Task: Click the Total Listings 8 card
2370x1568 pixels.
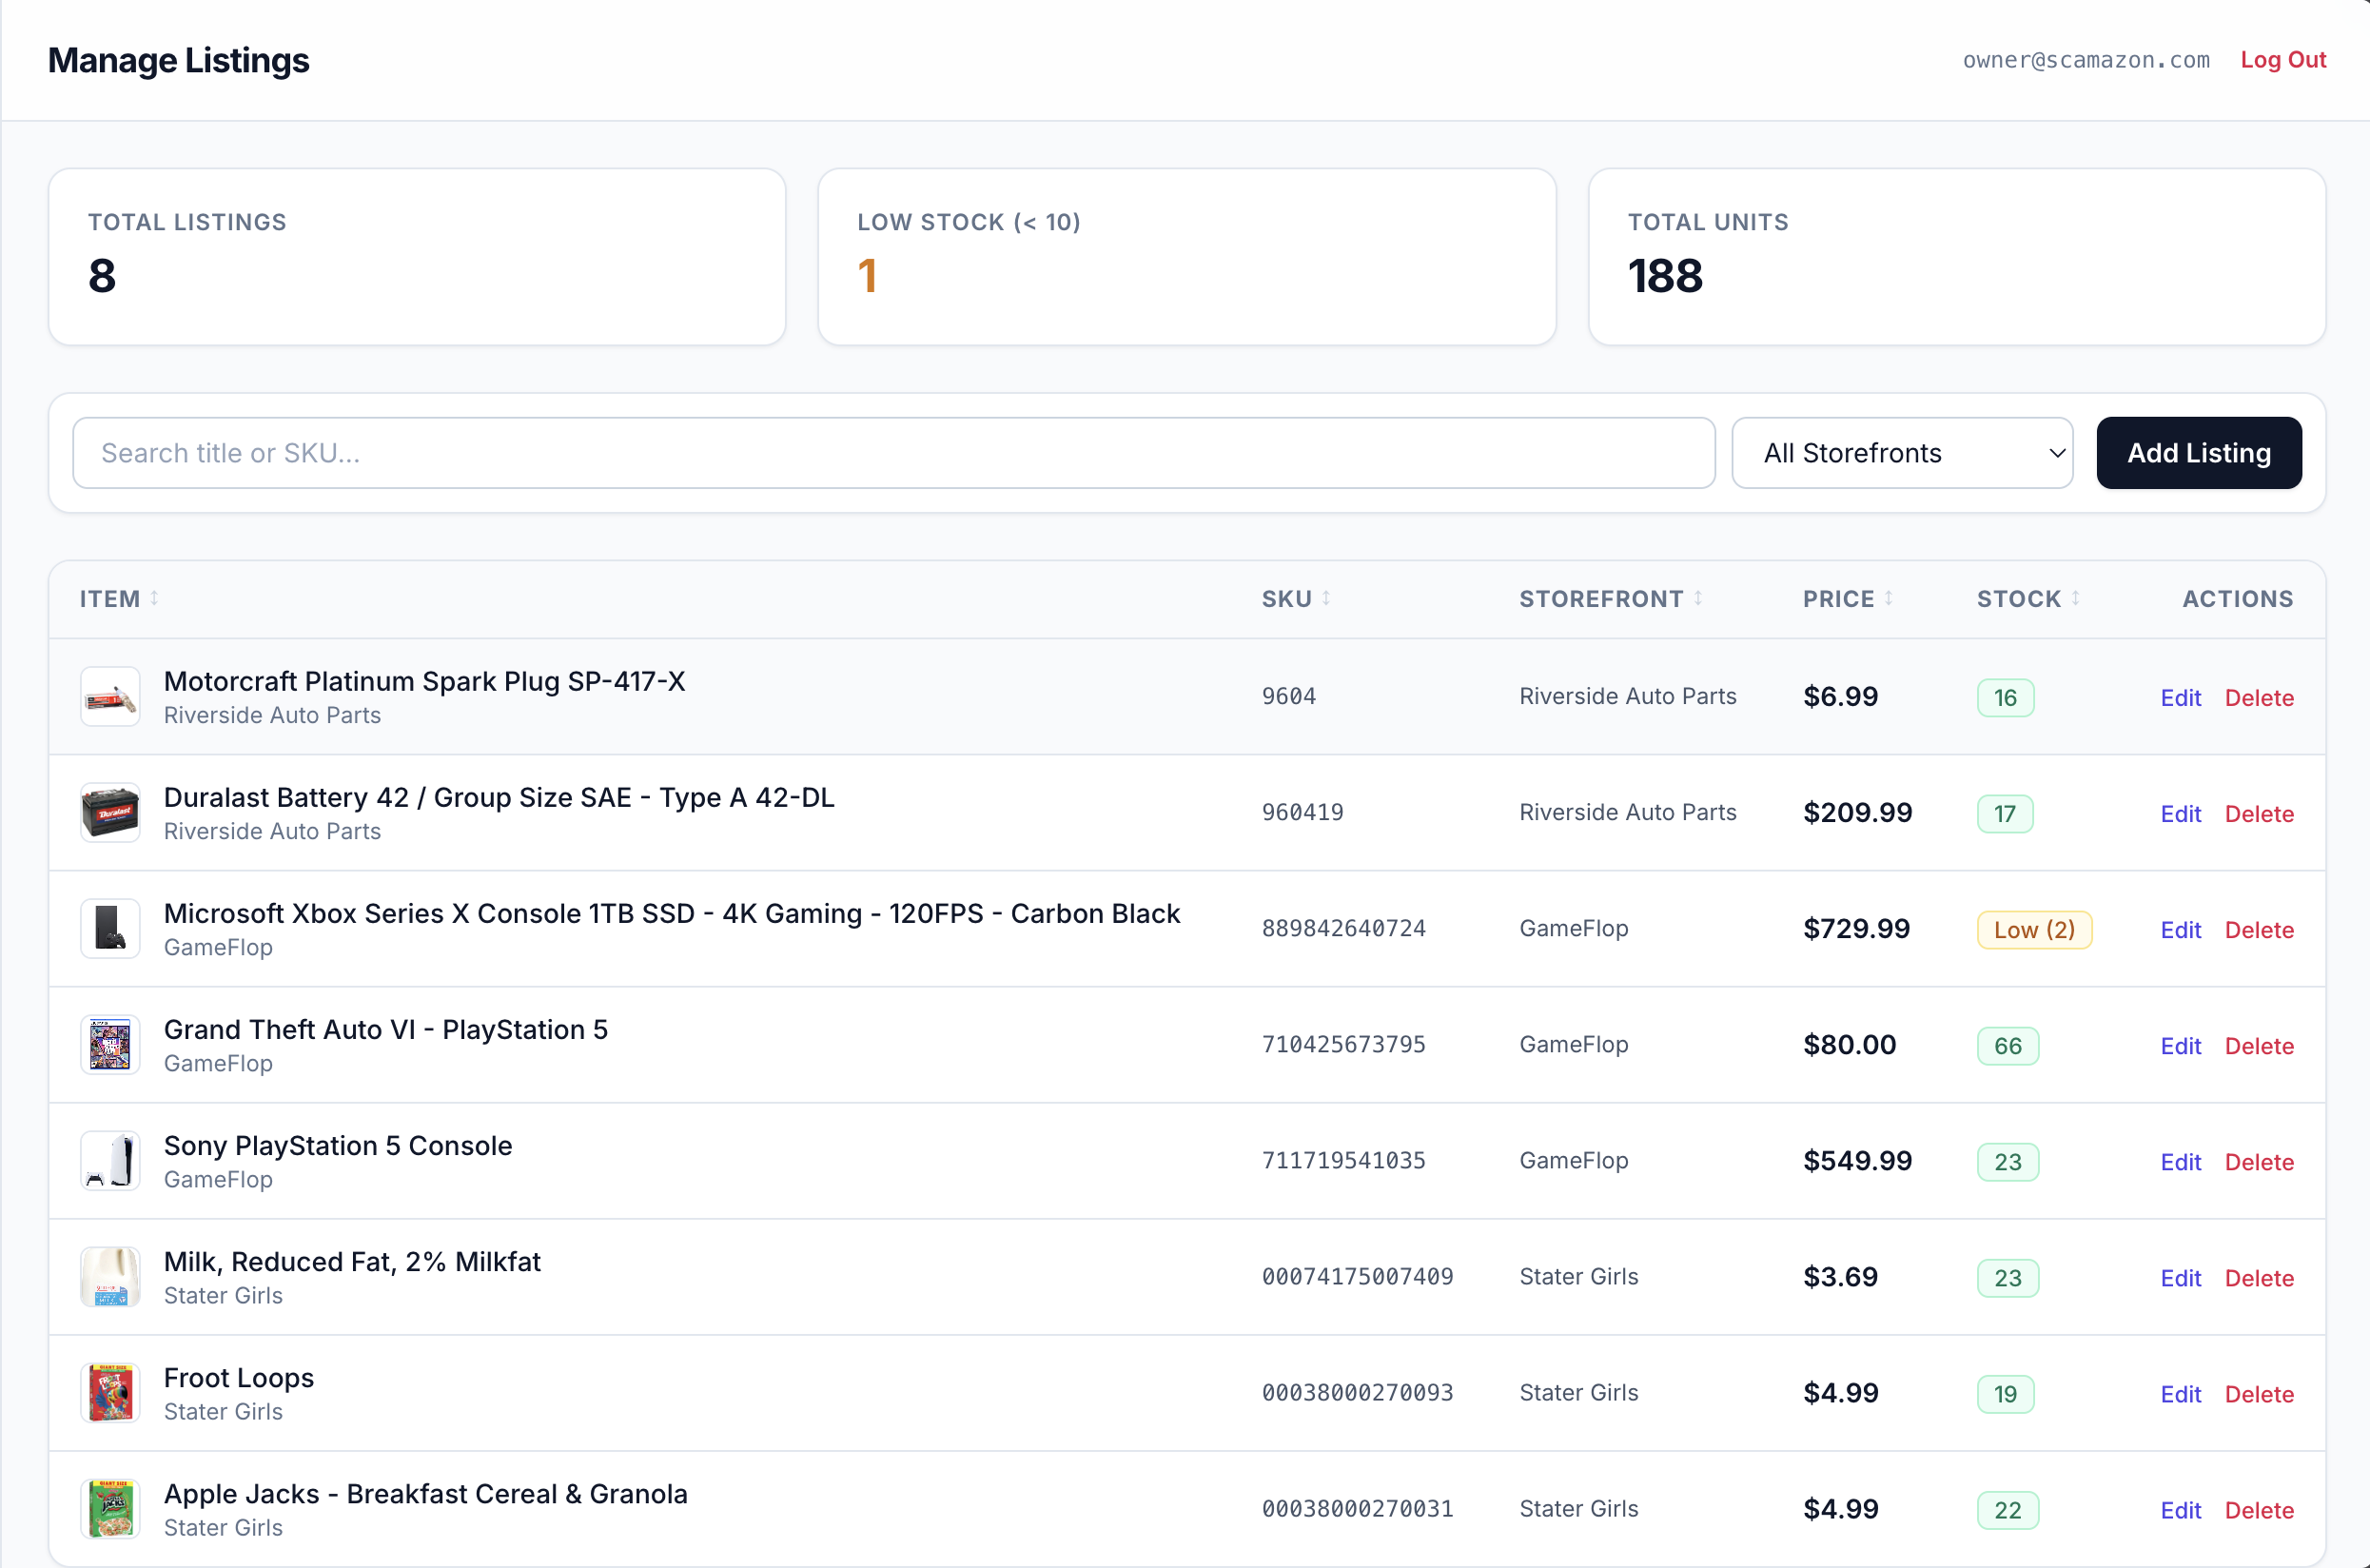Action: click(x=417, y=257)
